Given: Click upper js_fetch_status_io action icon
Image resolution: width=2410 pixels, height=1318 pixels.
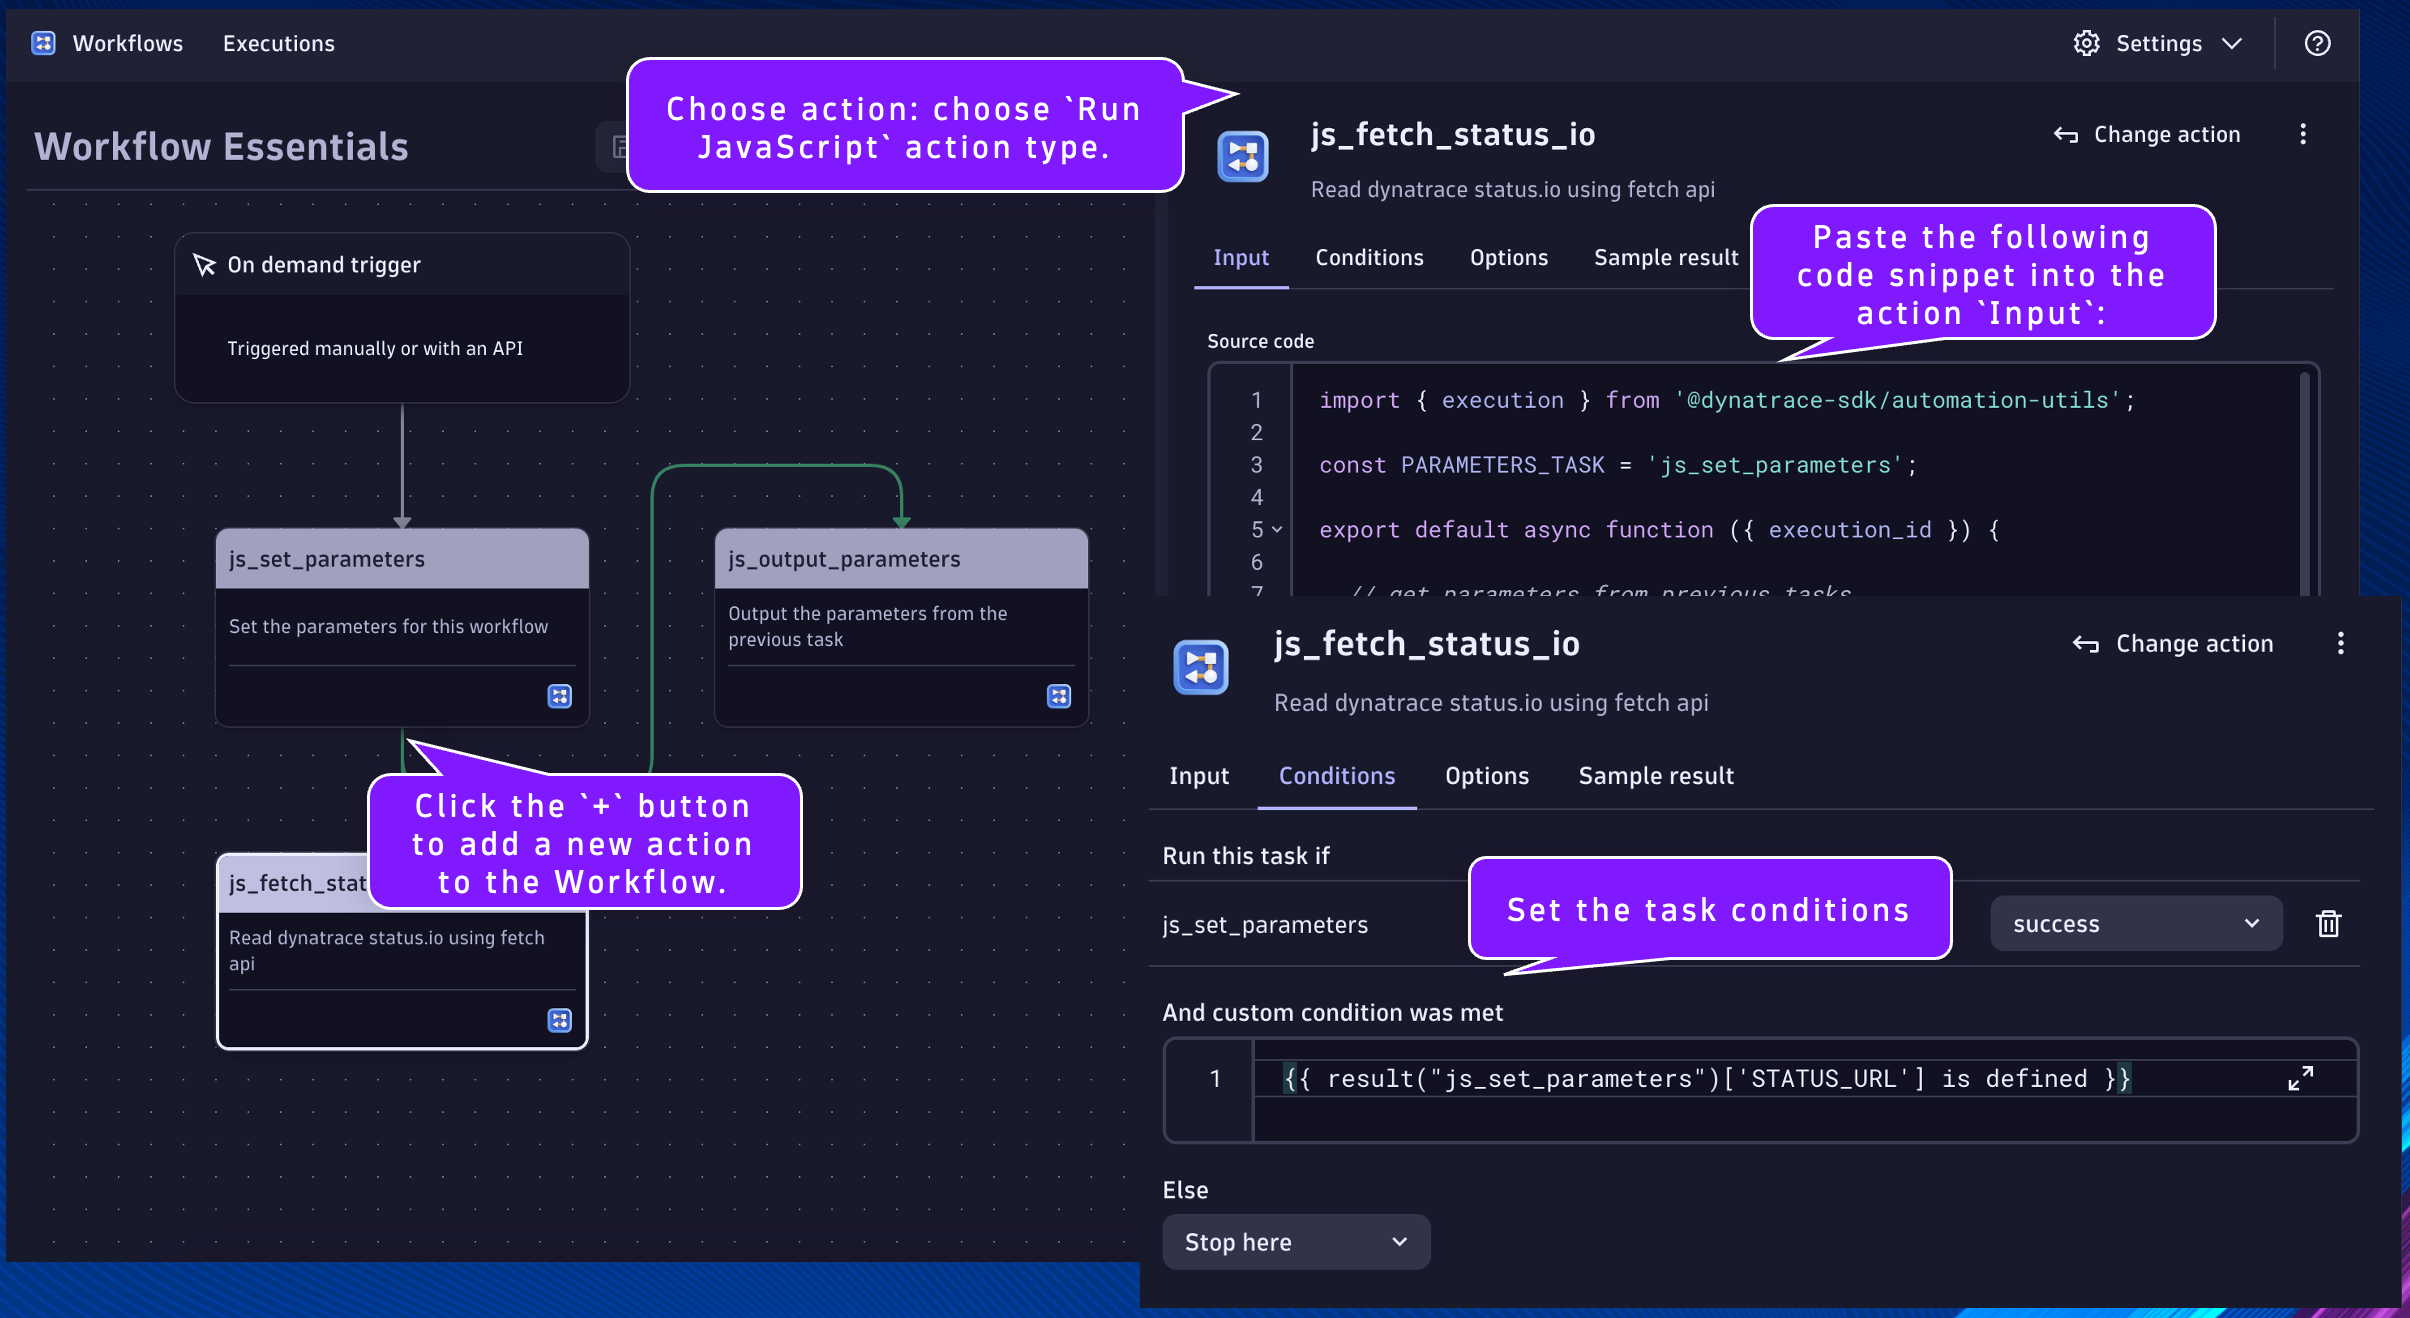Looking at the screenshot, I should (x=1242, y=157).
